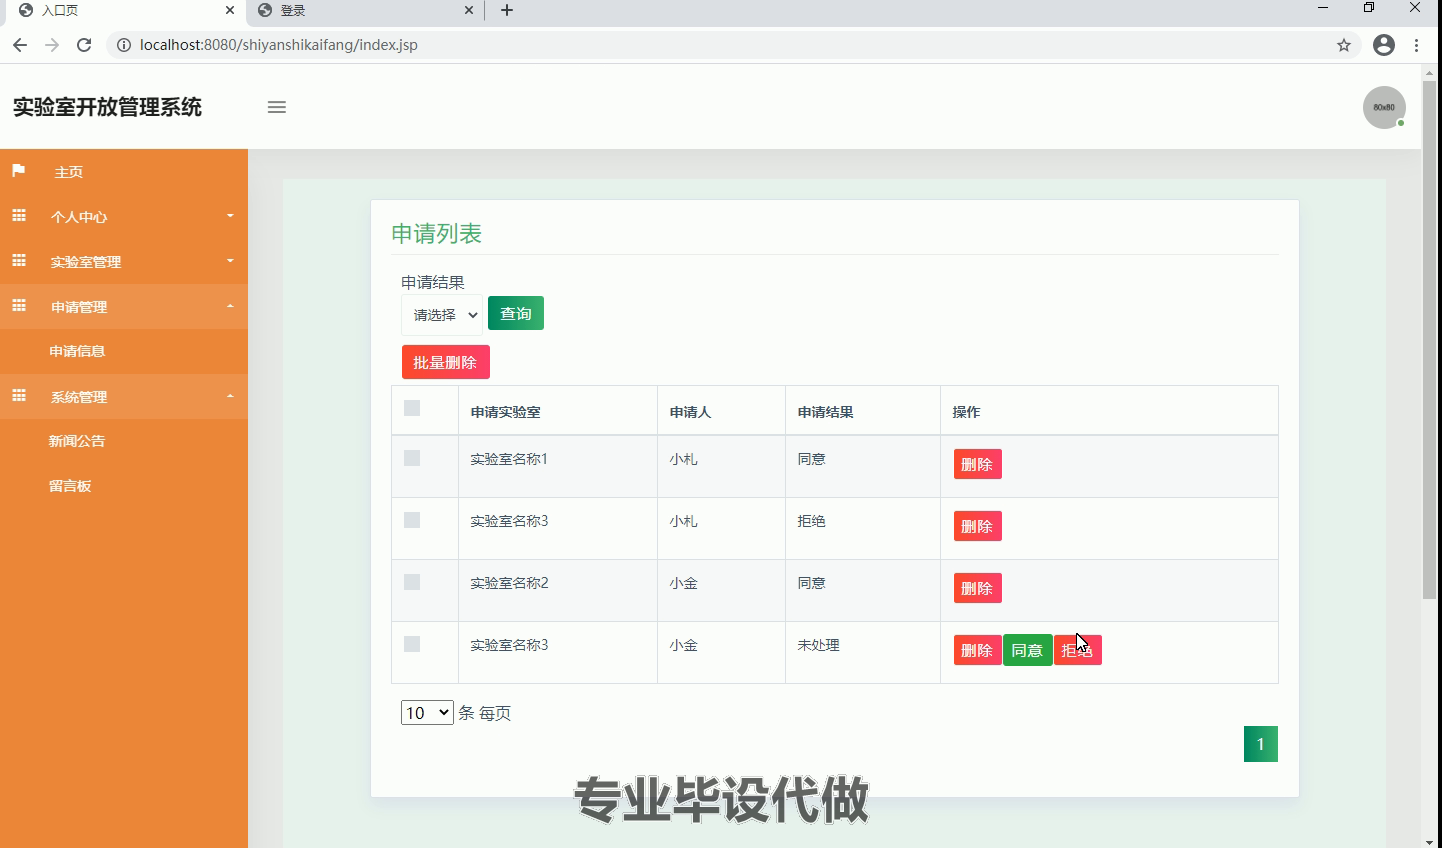Close the 登录 tab

click(x=469, y=10)
